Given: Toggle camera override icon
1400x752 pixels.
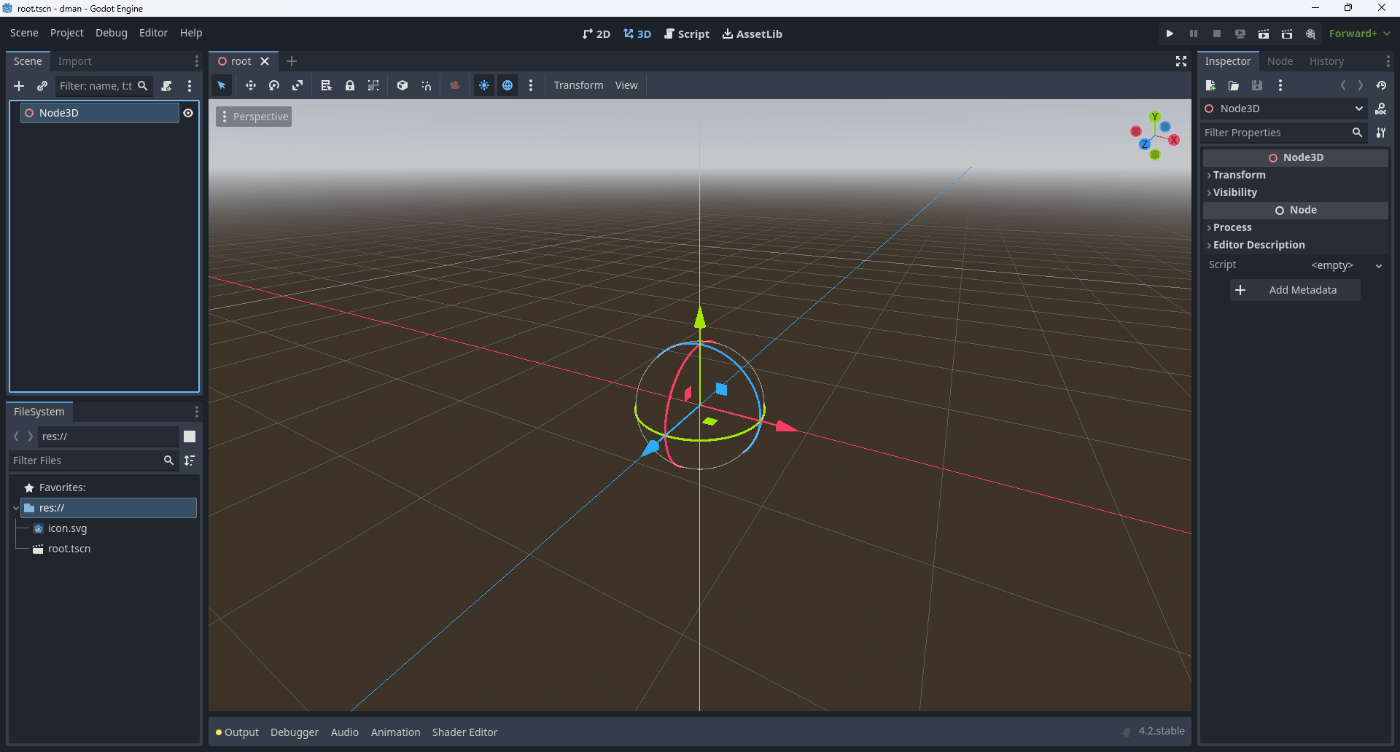Looking at the screenshot, I should click(455, 85).
